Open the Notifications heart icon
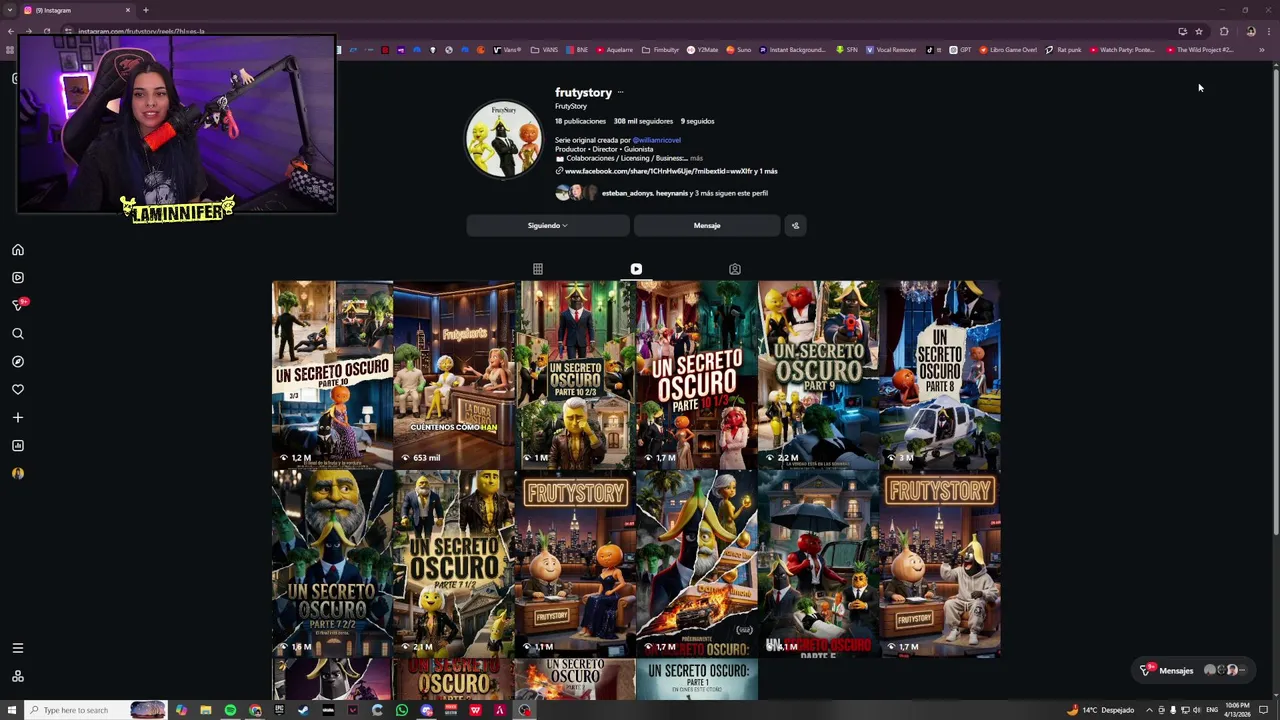This screenshot has width=1280, height=720. pos(17,390)
